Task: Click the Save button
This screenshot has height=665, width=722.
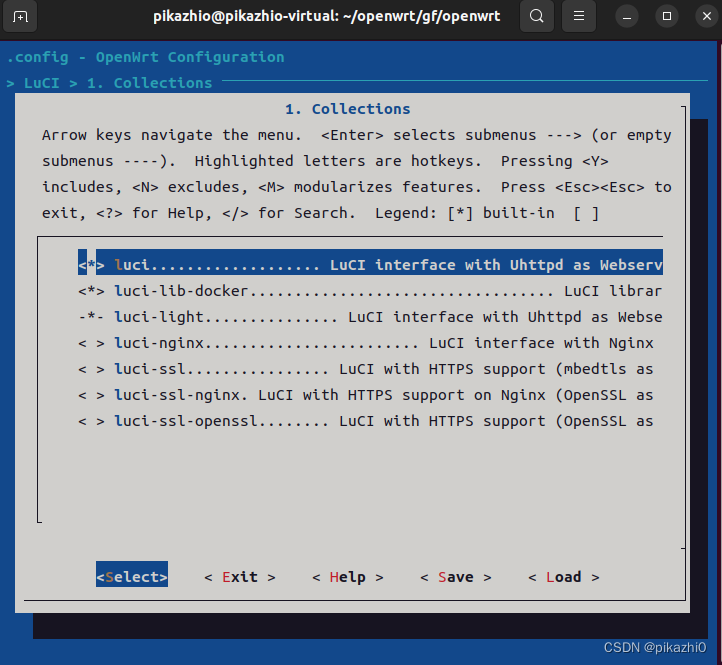Action: tap(456, 578)
